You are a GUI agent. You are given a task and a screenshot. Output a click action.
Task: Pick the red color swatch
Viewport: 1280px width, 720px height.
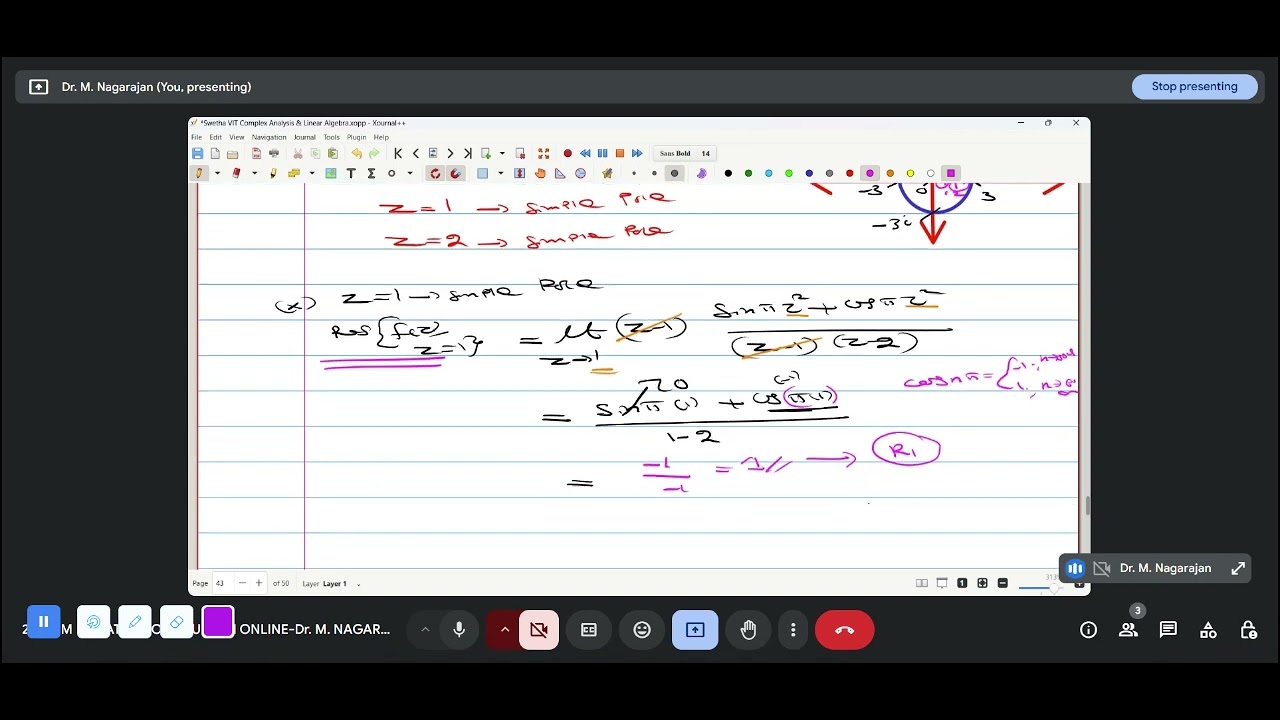pyautogui.click(x=849, y=173)
